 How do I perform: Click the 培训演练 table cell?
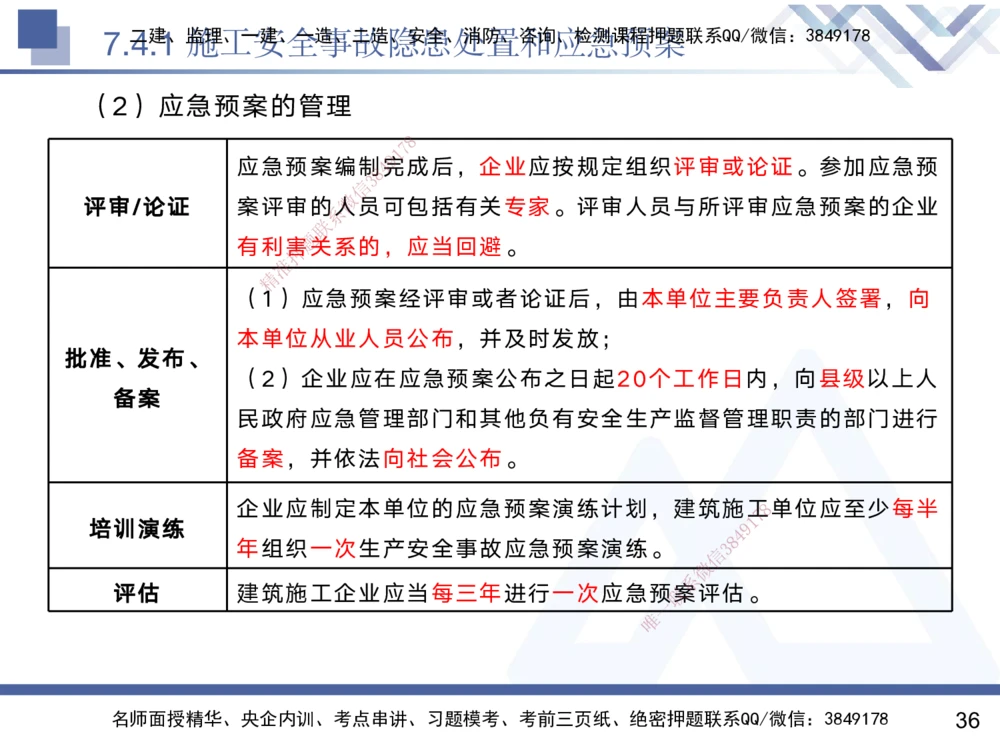pos(137,524)
